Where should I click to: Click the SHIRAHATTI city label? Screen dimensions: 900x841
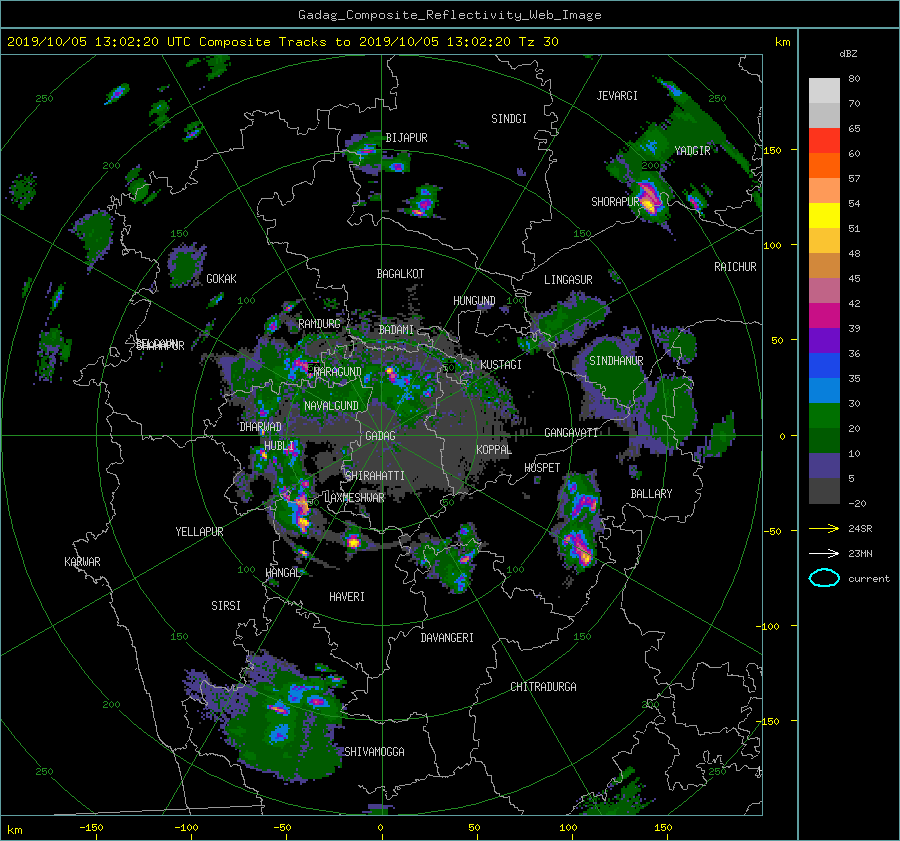(375, 476)
